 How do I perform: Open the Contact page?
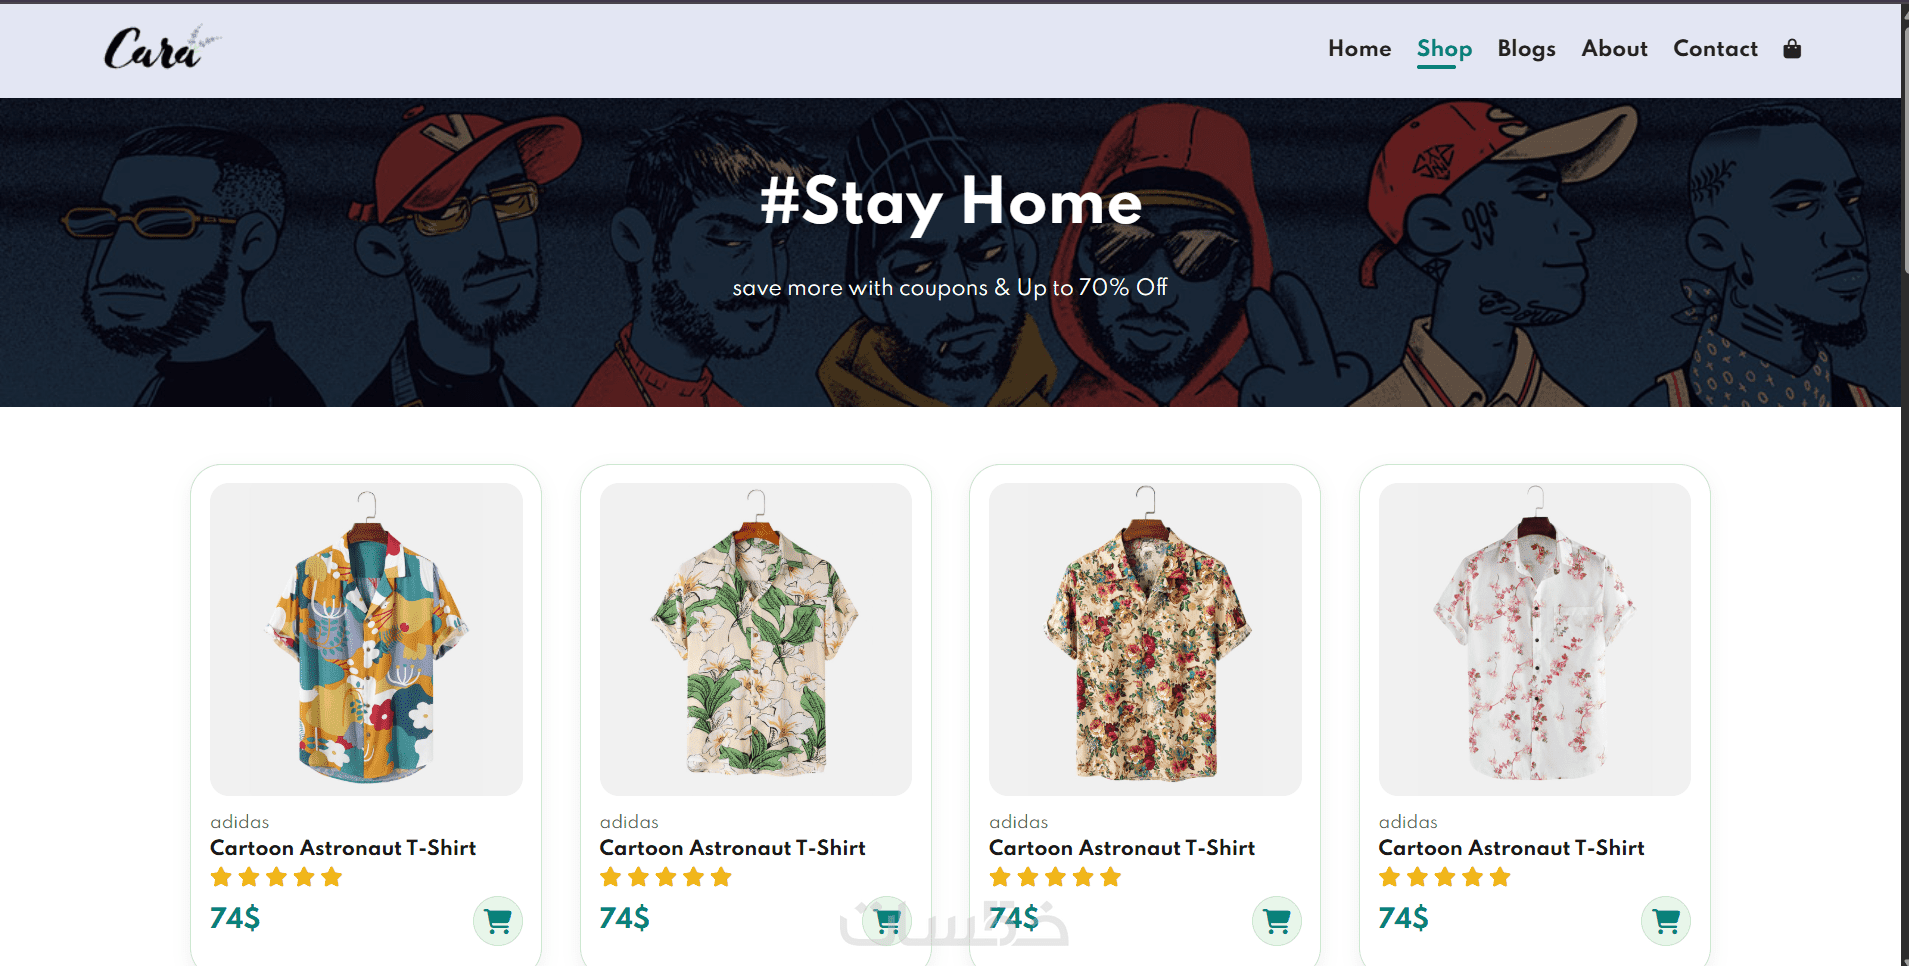pyautogui.click(x=1715, y=49)
